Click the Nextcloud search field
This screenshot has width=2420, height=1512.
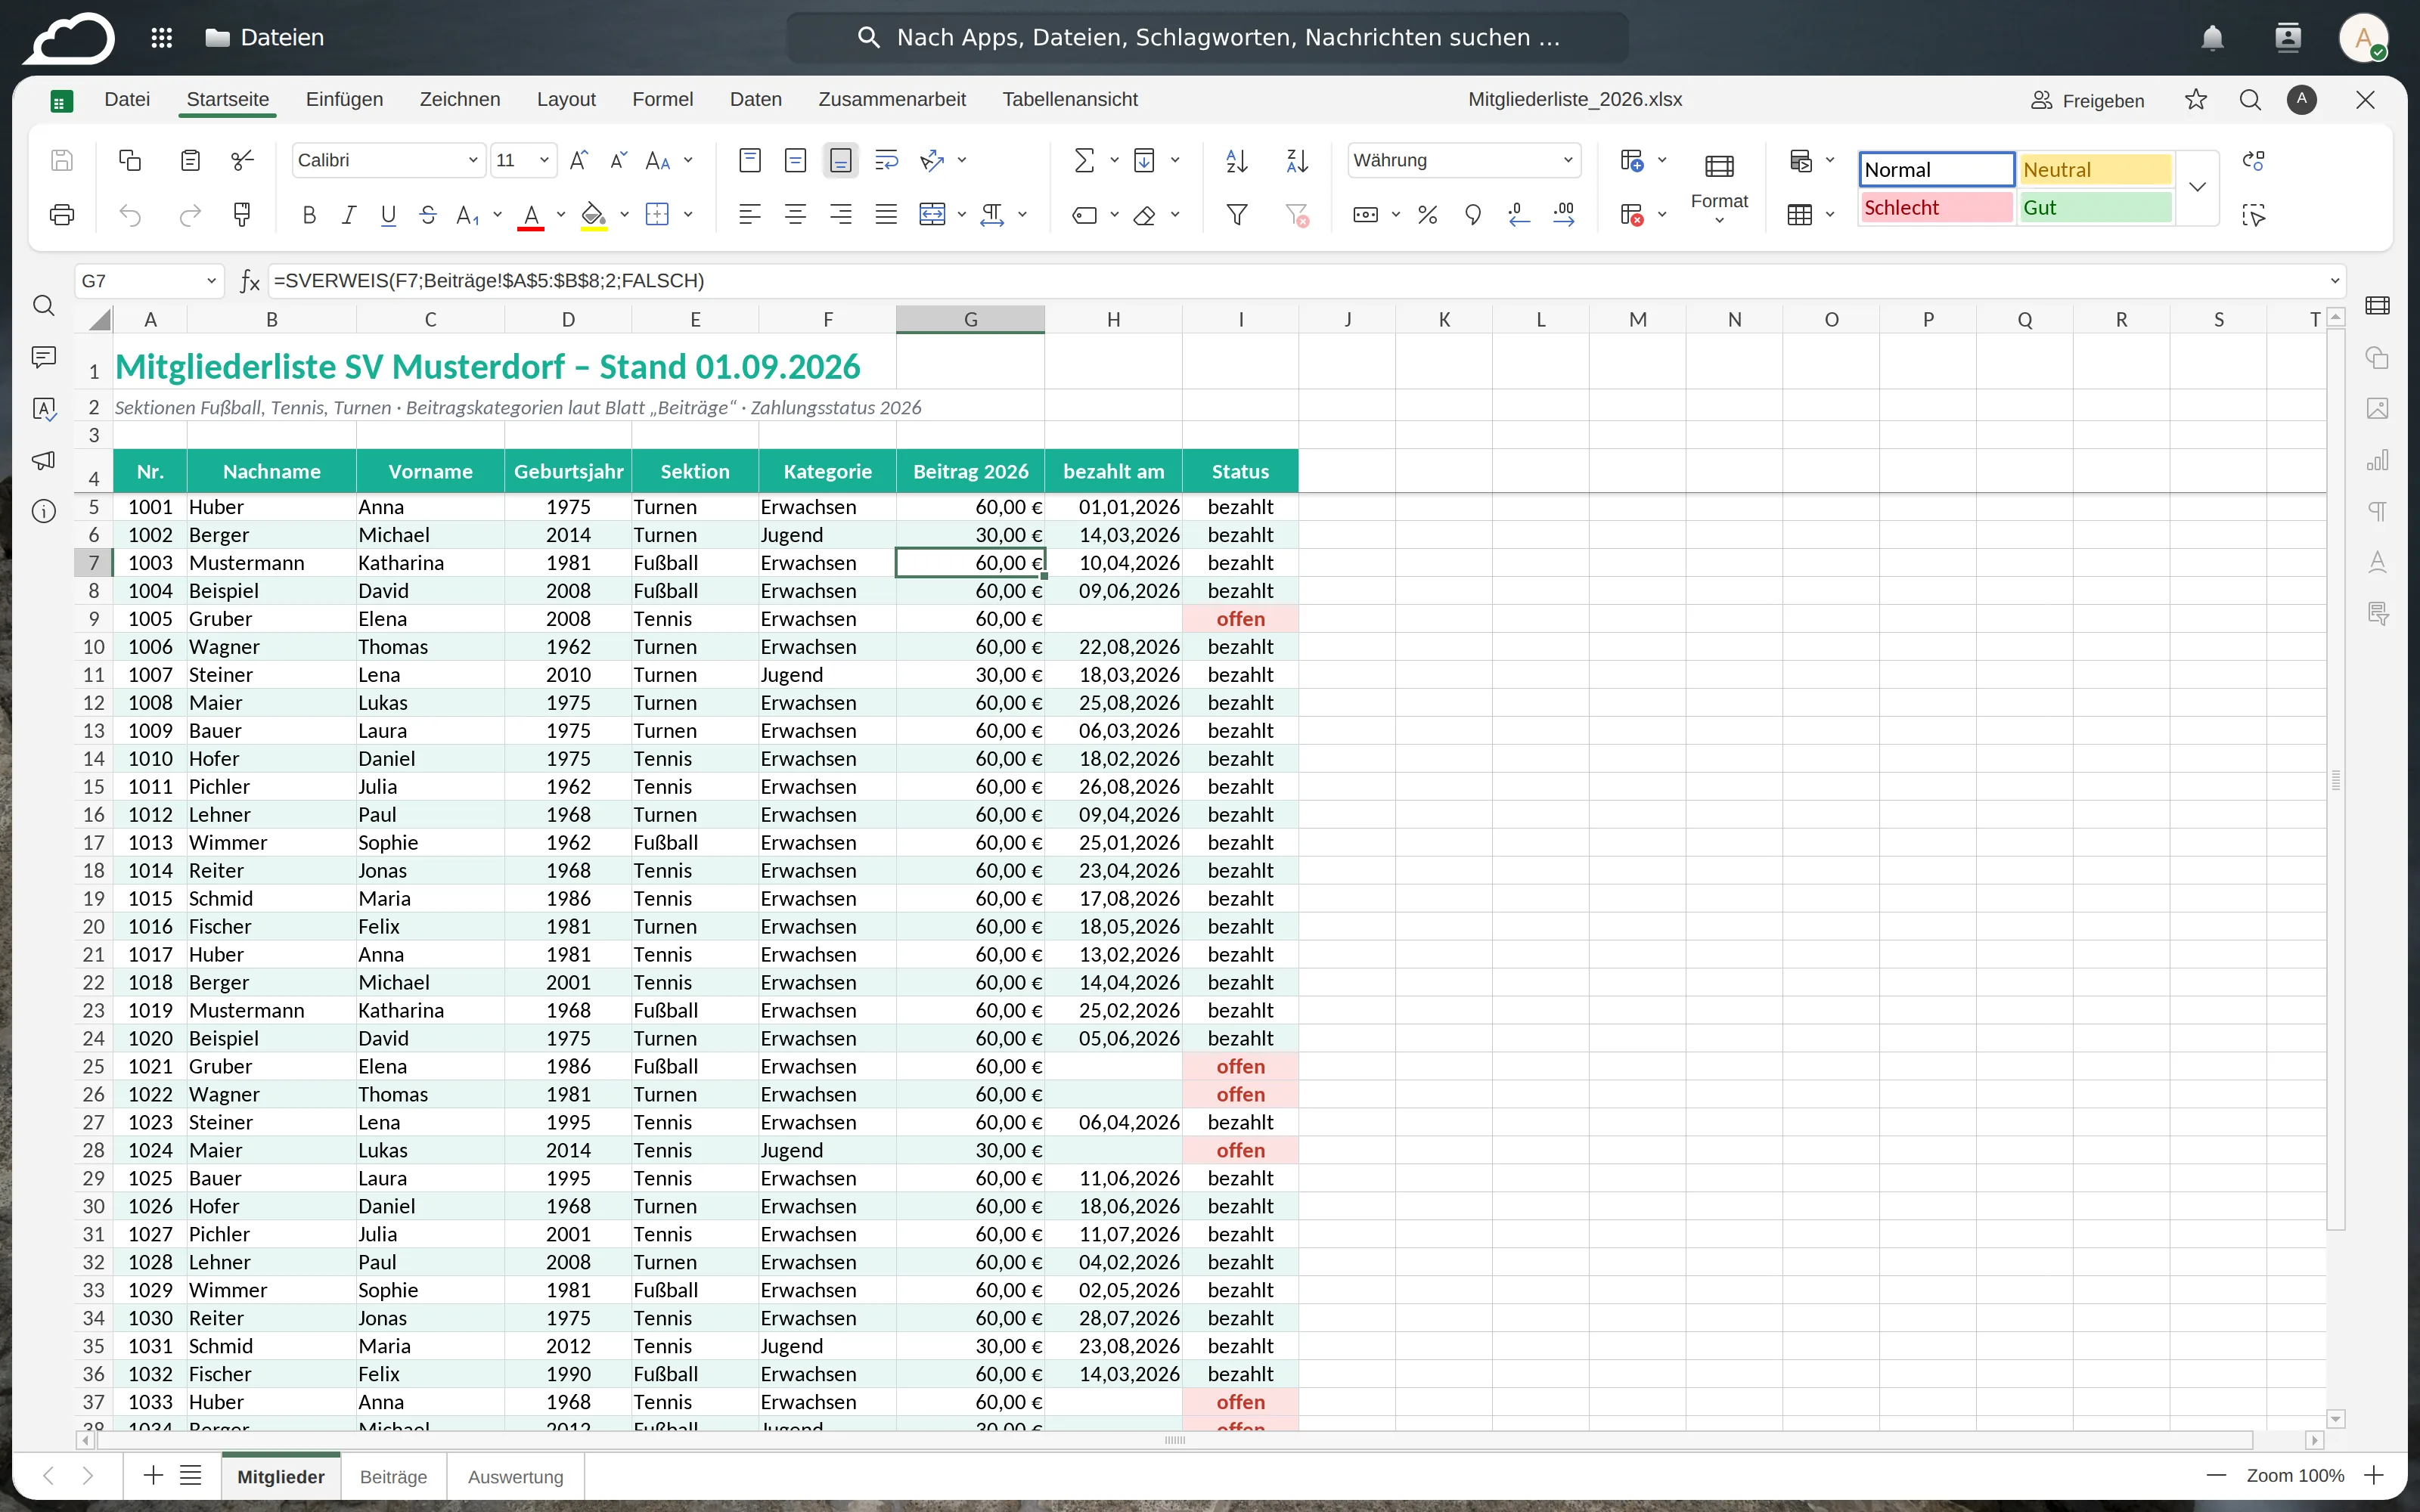[1207, 38]
